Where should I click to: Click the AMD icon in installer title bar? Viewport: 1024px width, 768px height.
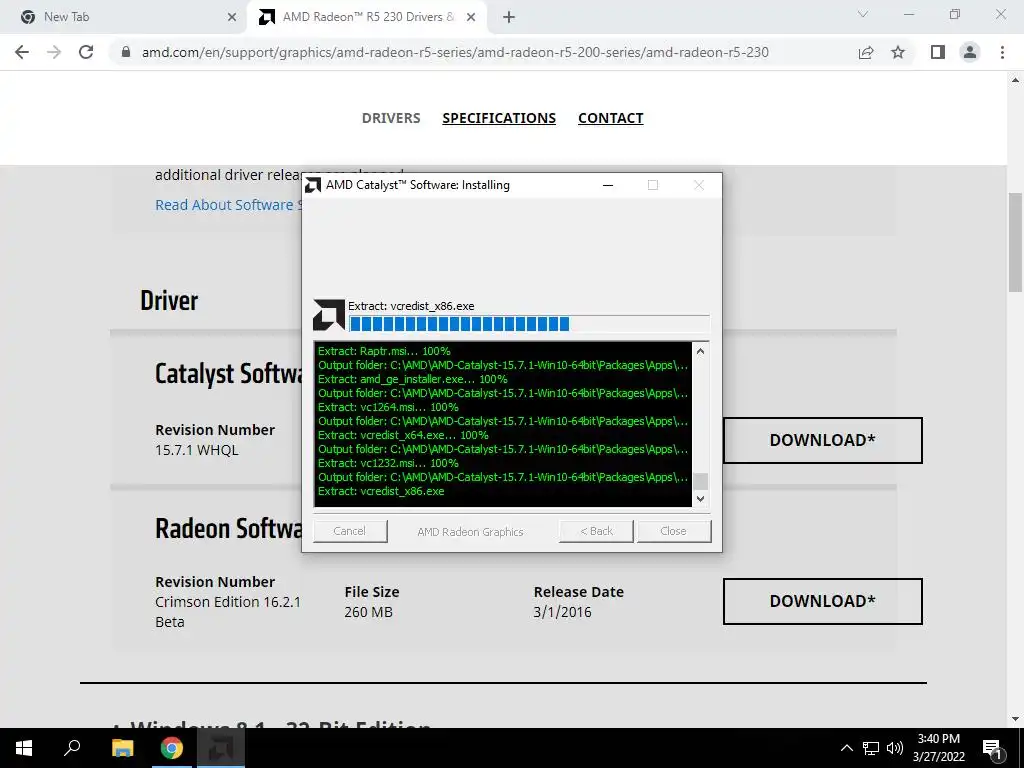click(x=314, y=185)
